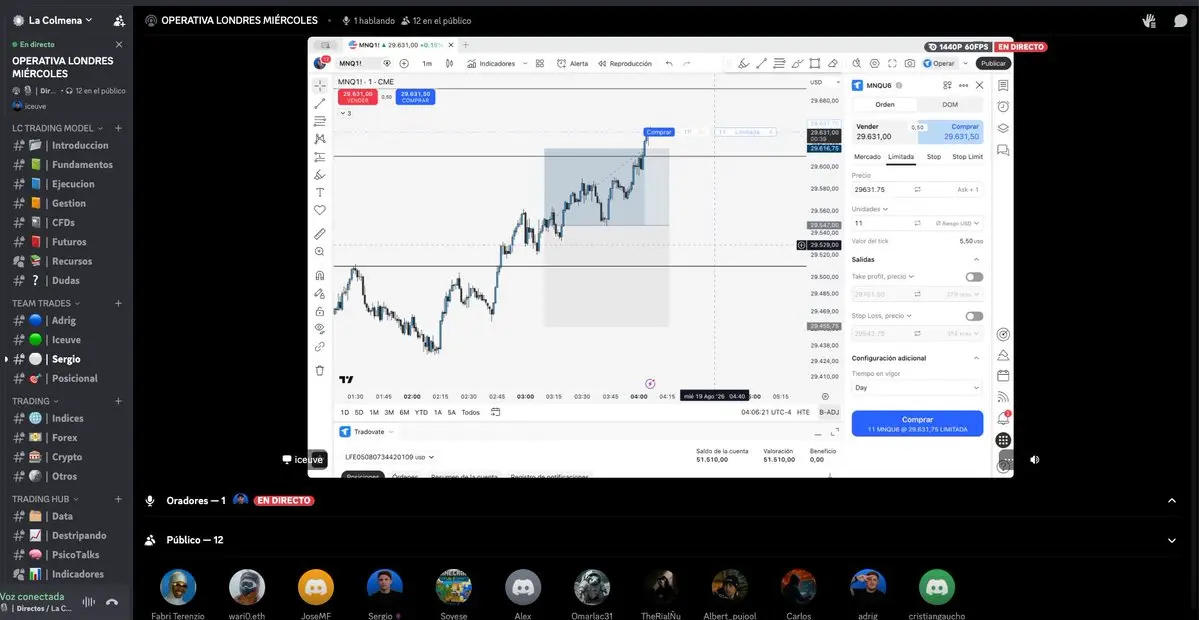Viewport: 1199px width, 620px height.
Task: Set chart range to YTD
Action: click(421, 412)
